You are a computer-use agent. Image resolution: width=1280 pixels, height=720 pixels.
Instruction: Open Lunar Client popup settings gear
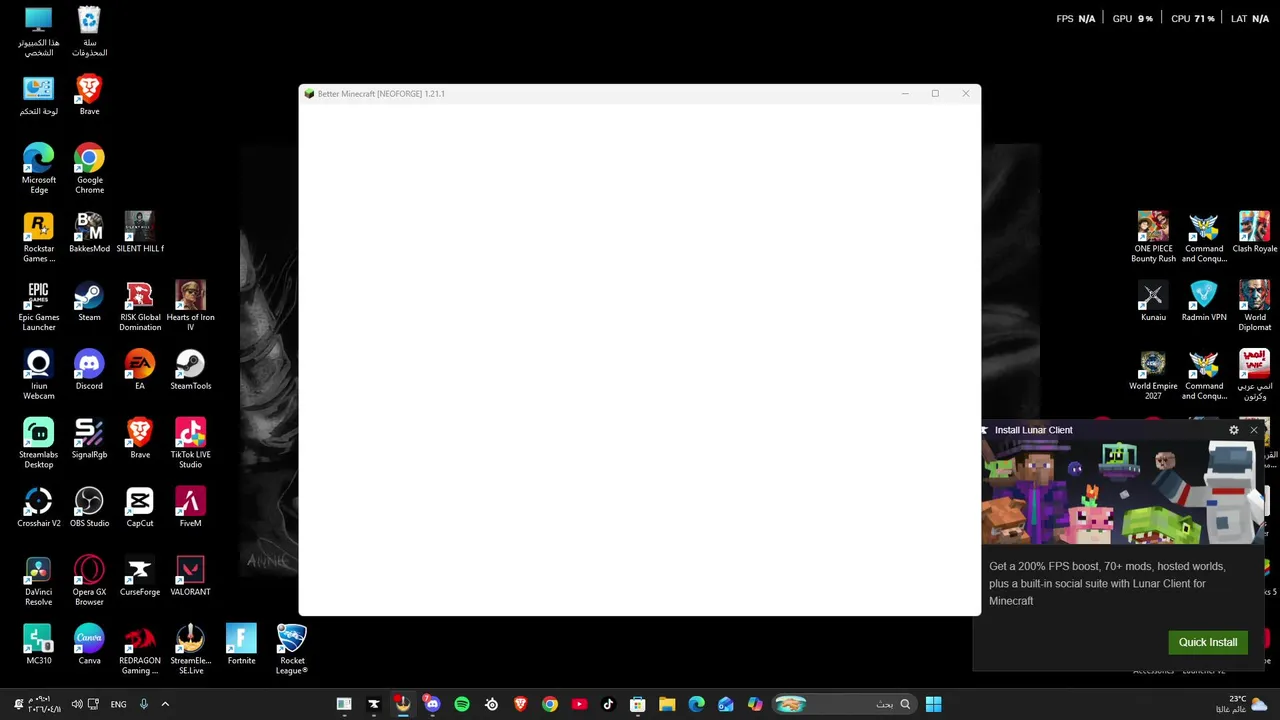point(1234,430)
